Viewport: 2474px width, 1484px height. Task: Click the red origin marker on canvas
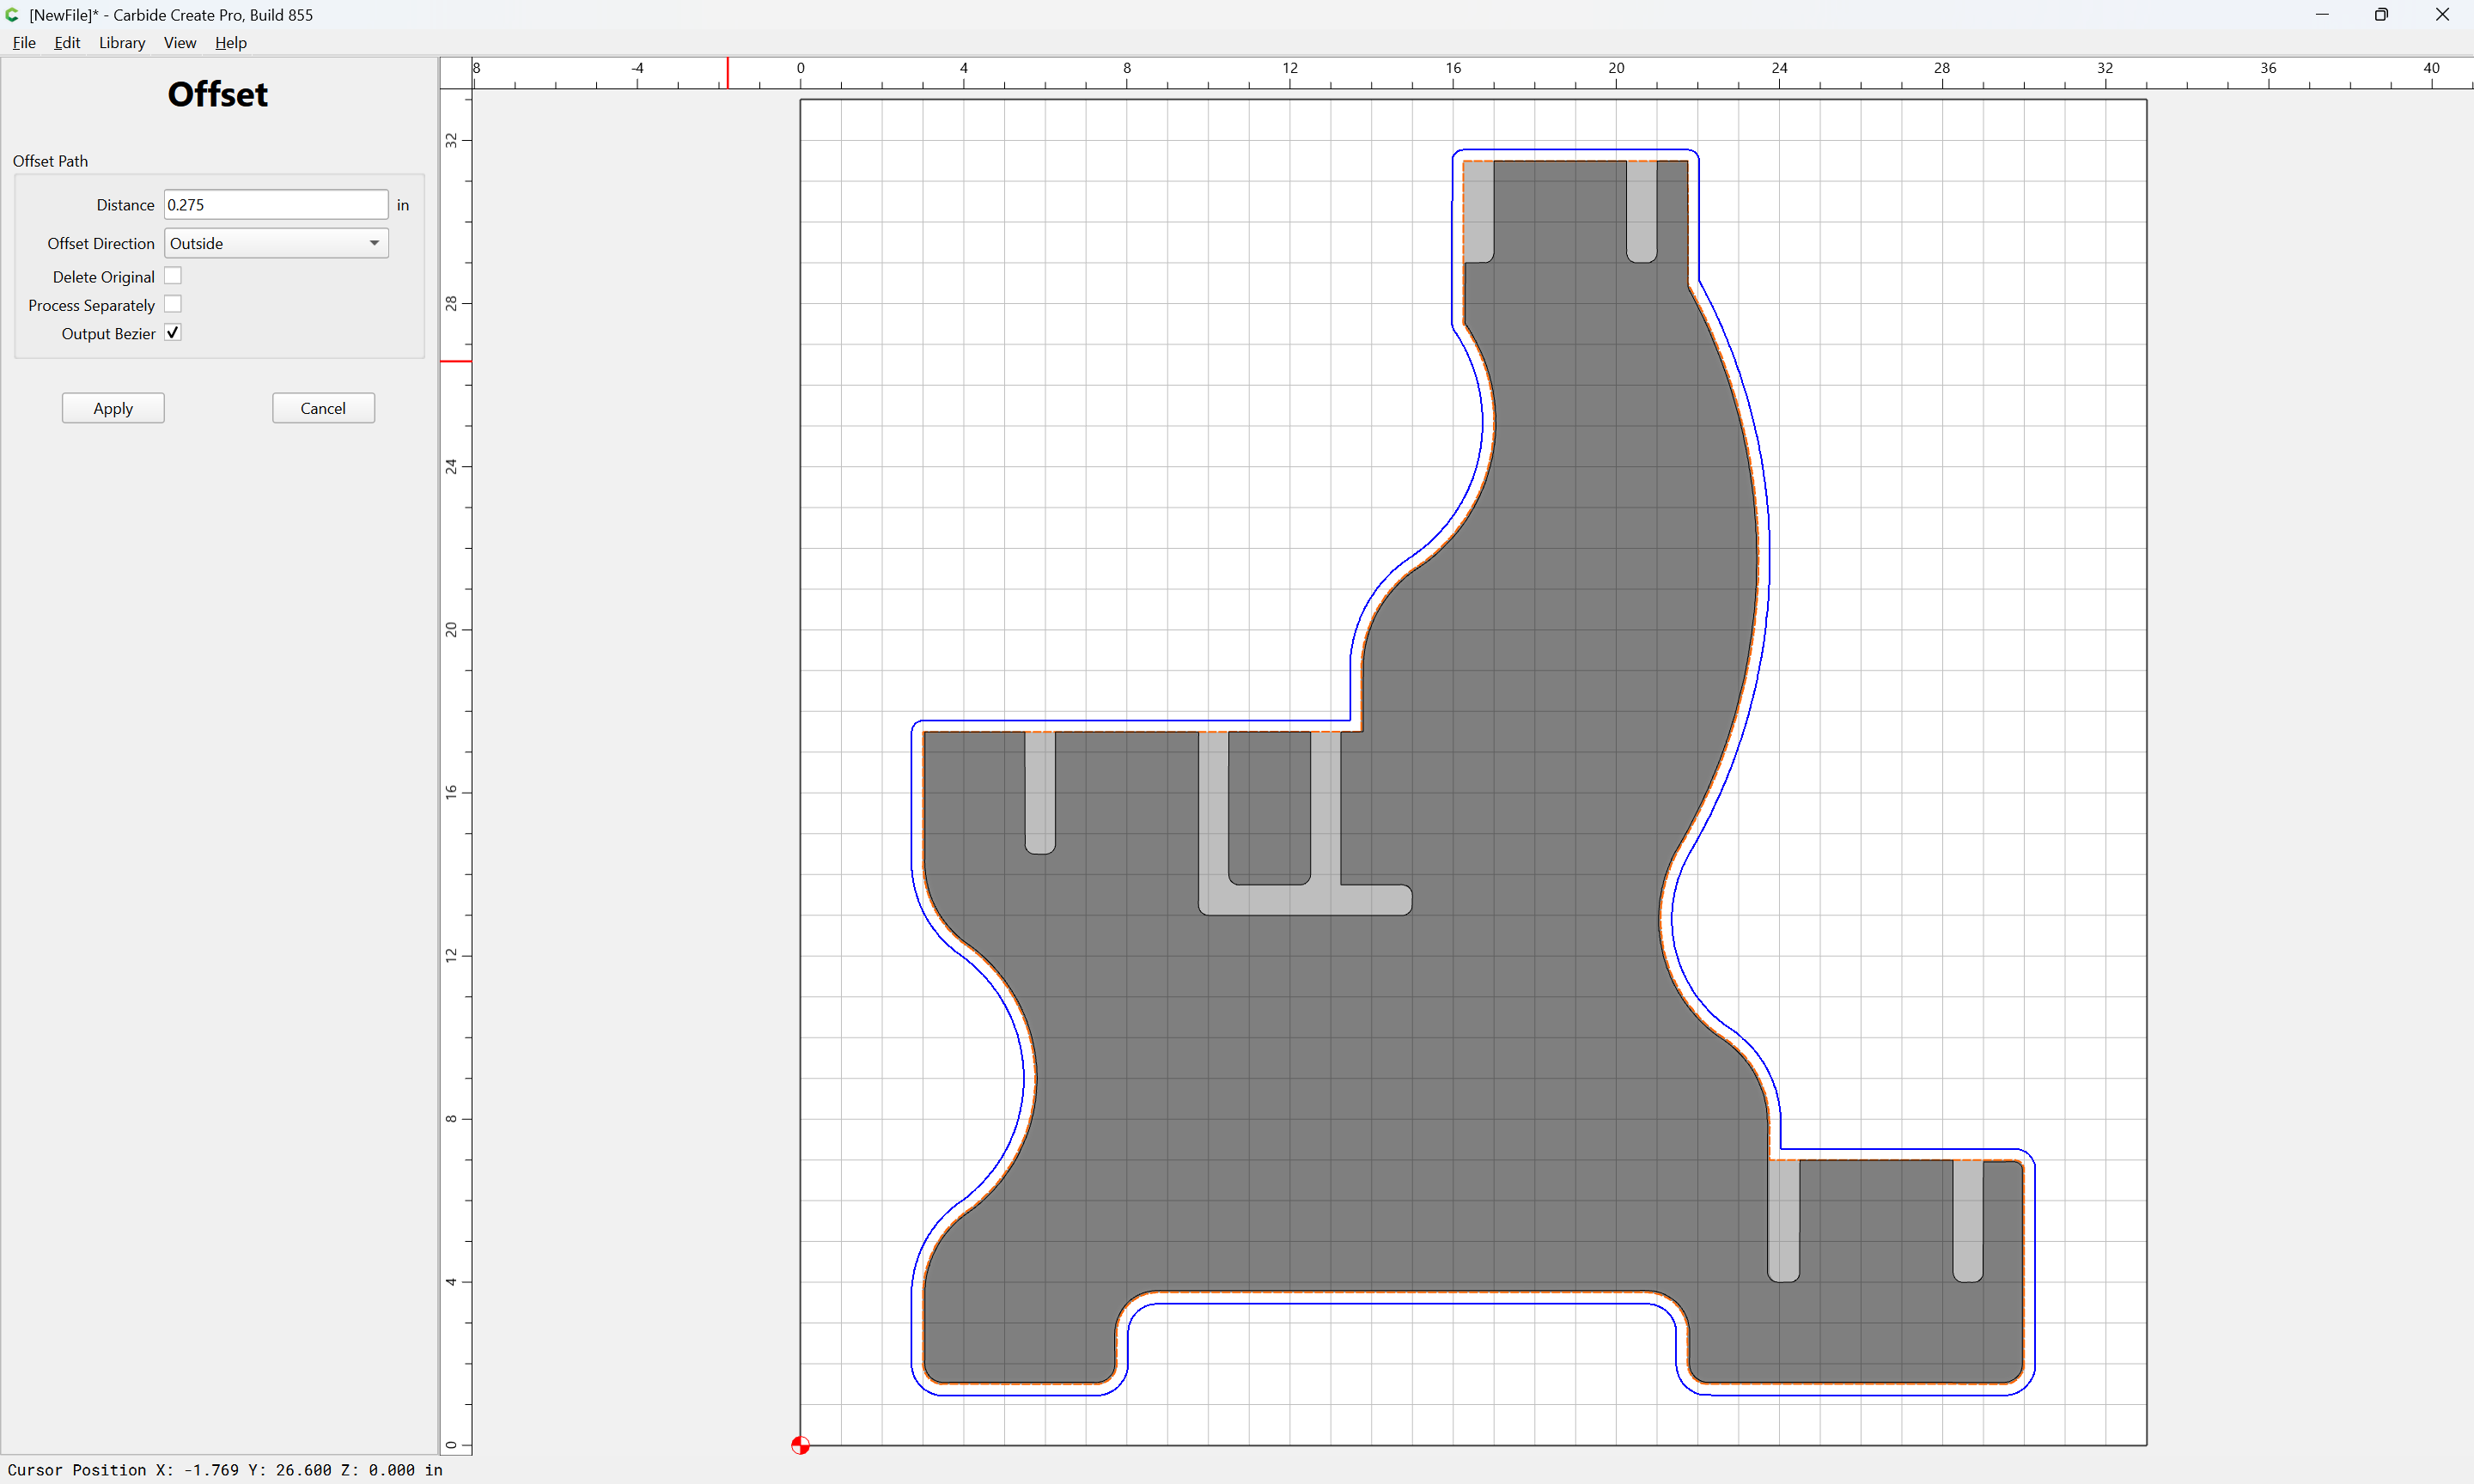tap(800, 1445)
